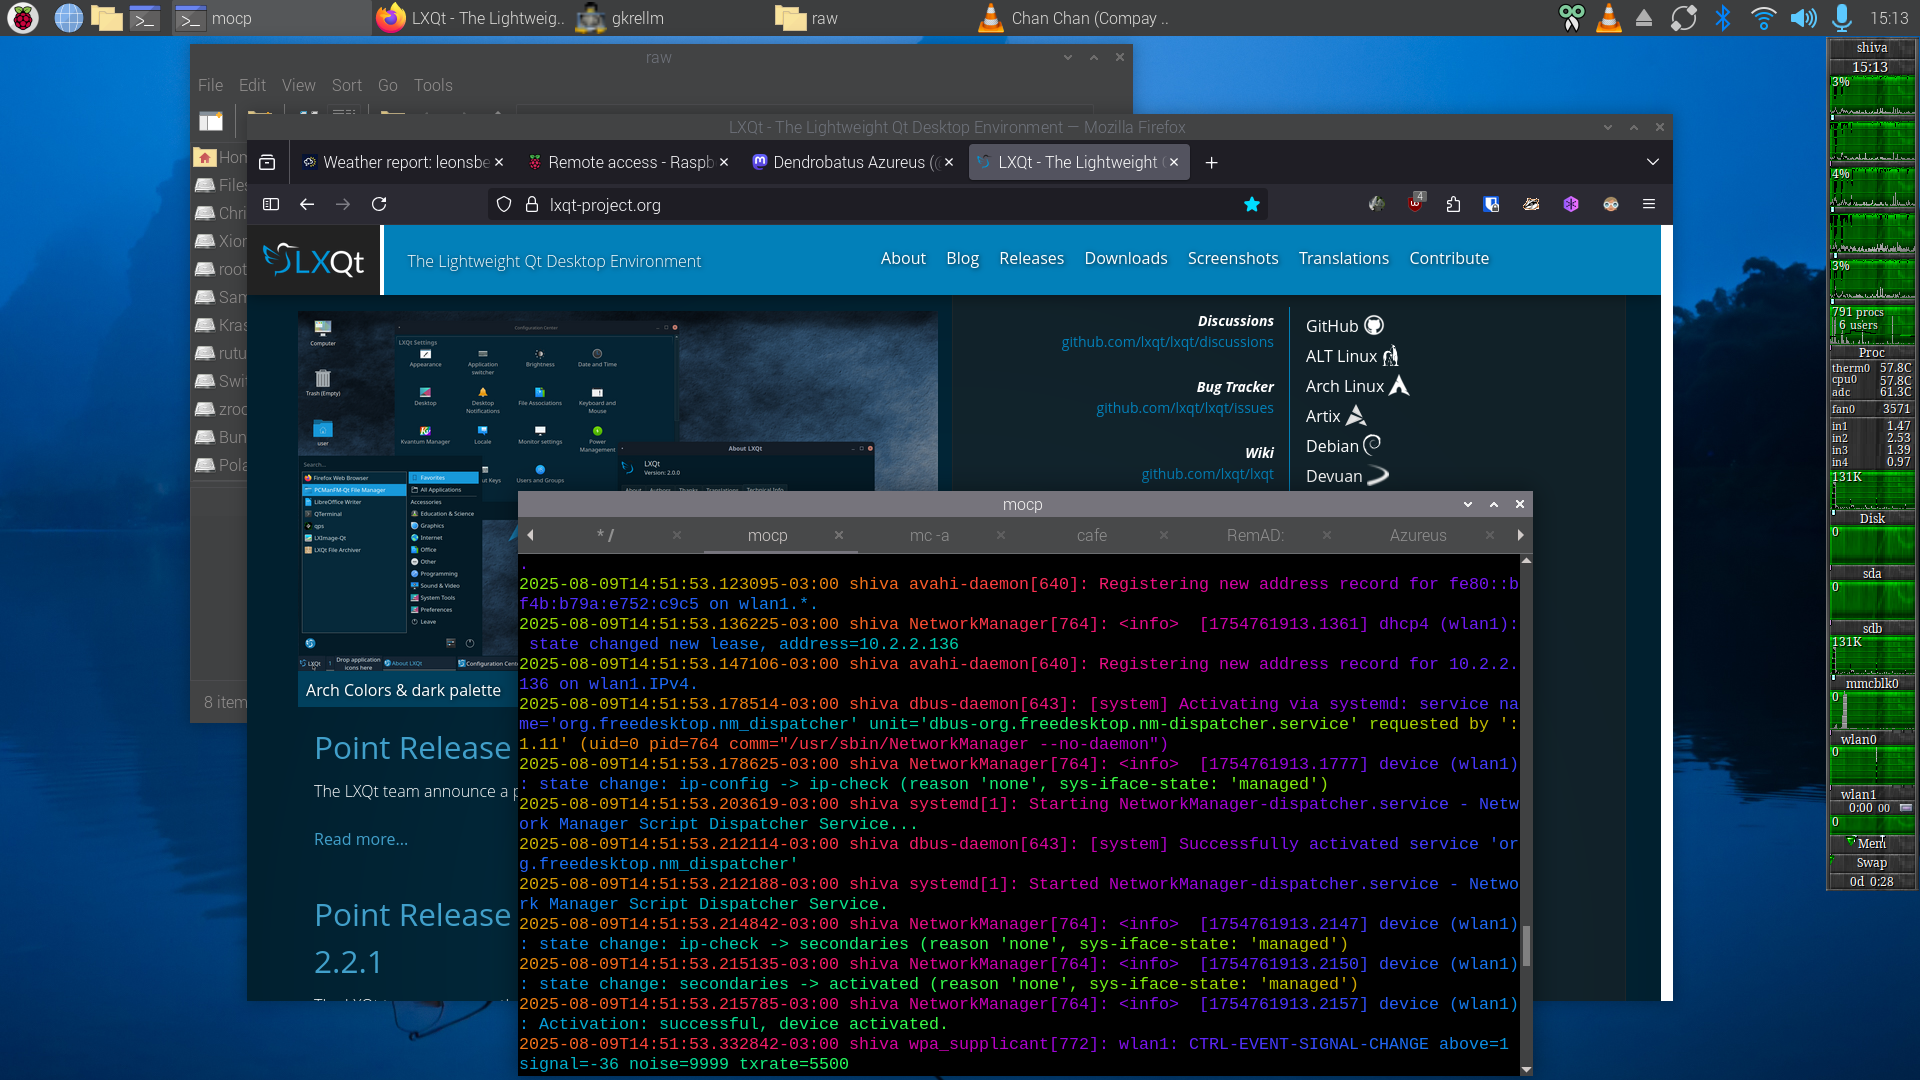This screenshot has width=1920, height=1080.
Task: Open the Releases page link
Action: pos(1031,258)
